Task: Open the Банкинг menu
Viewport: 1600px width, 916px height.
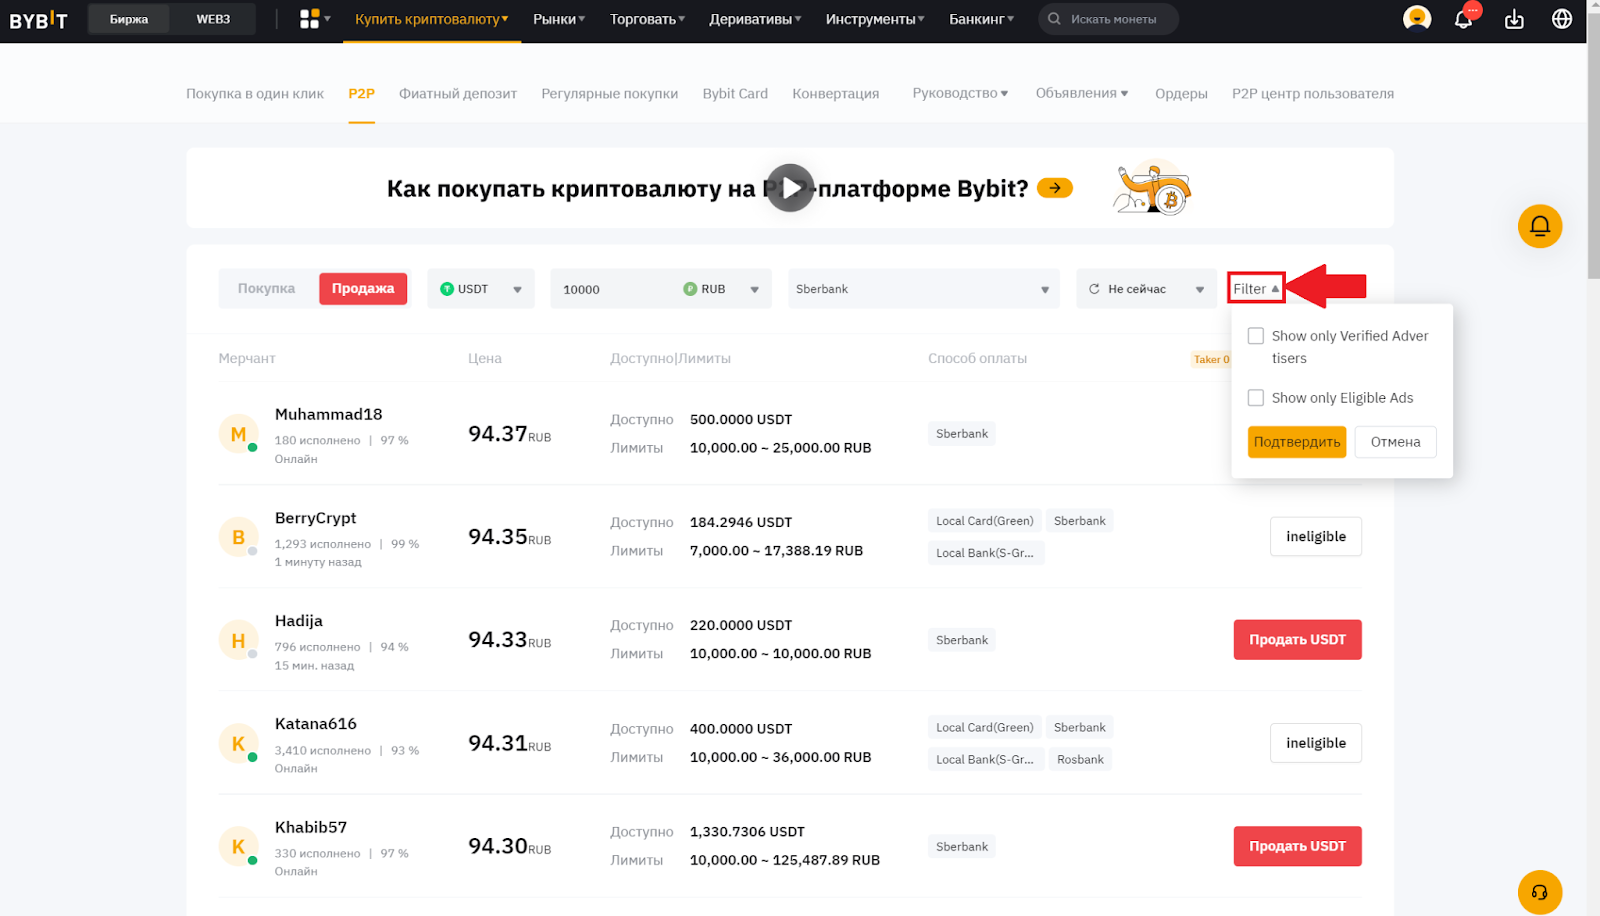Action: click(x=981, y=19)
